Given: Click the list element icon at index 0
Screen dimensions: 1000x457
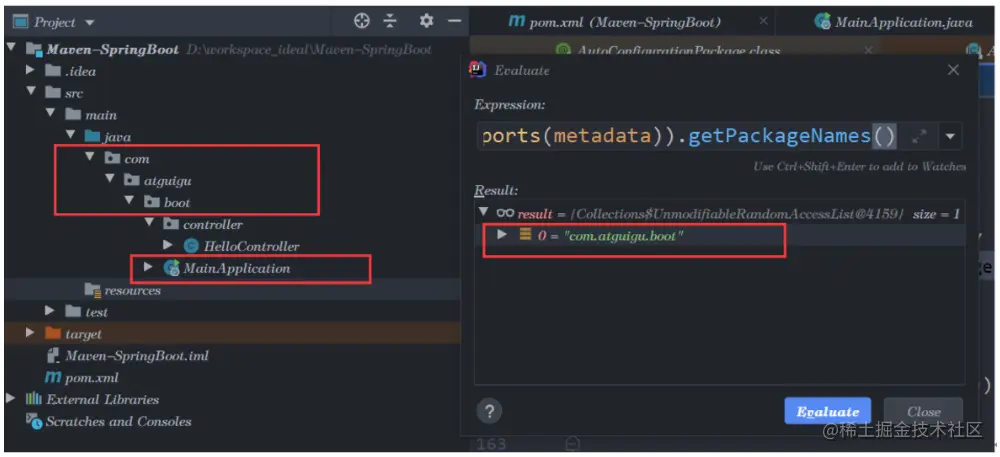Looking at the screenshot, I should tap(526, 235).
